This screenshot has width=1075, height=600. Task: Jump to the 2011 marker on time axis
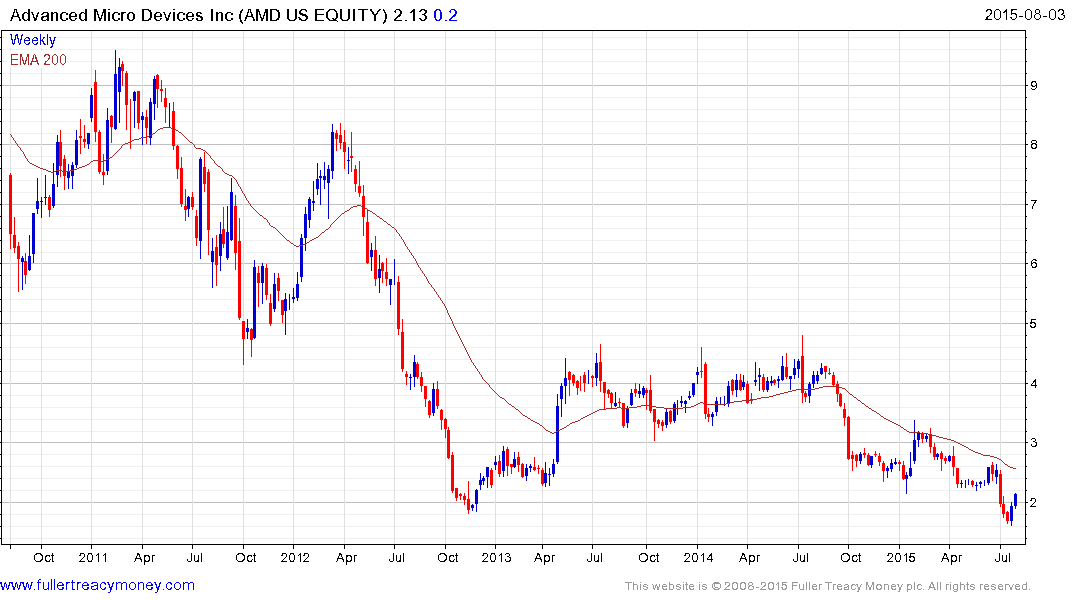tap(92, 557)
